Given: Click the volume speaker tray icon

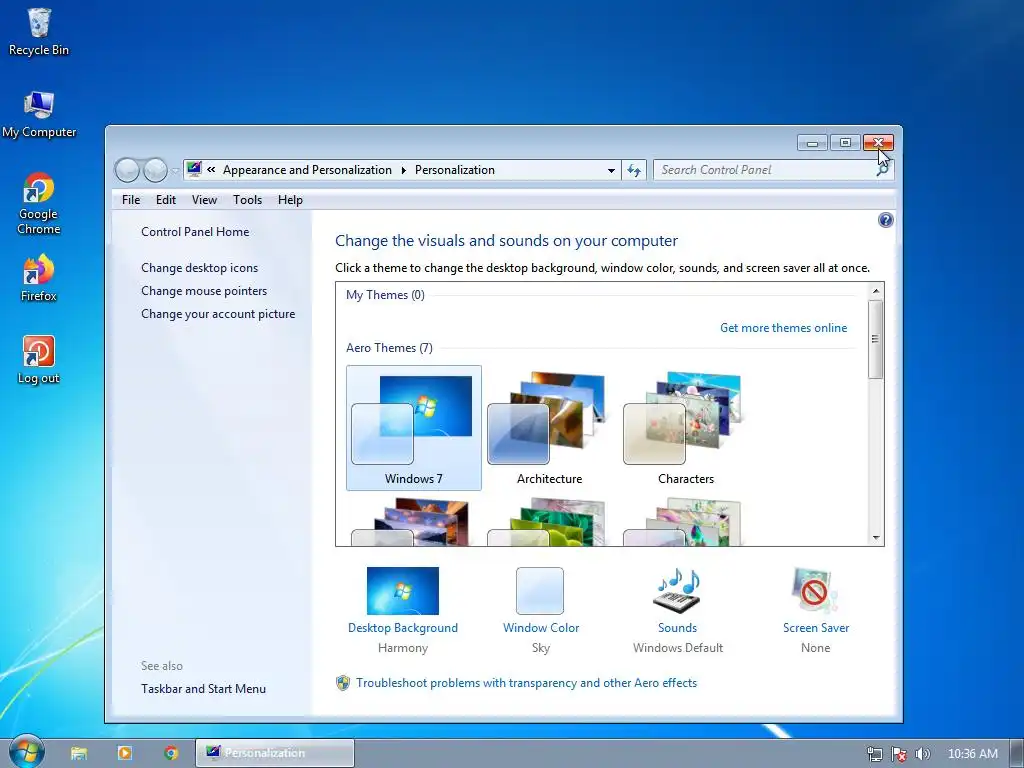Looking at the screenshot, I should click(x=922, y=754).
